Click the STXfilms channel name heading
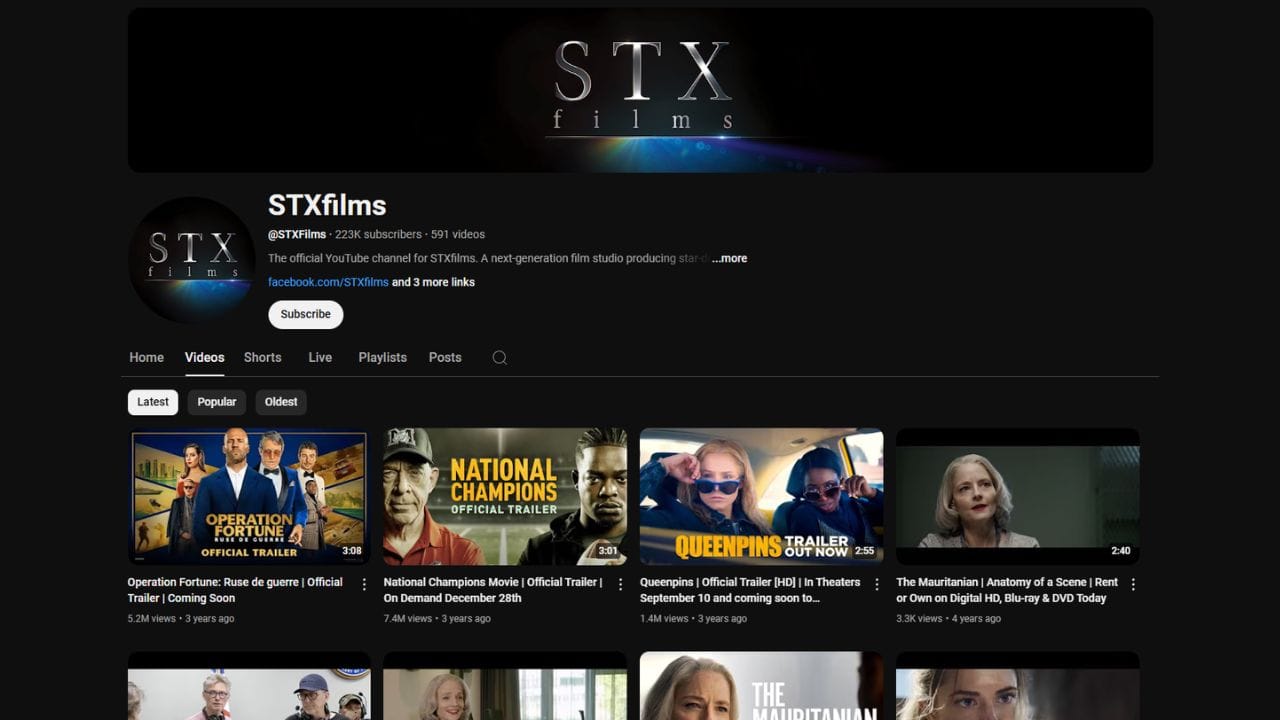Screen dimensions: 1280x720 [327, 205]
